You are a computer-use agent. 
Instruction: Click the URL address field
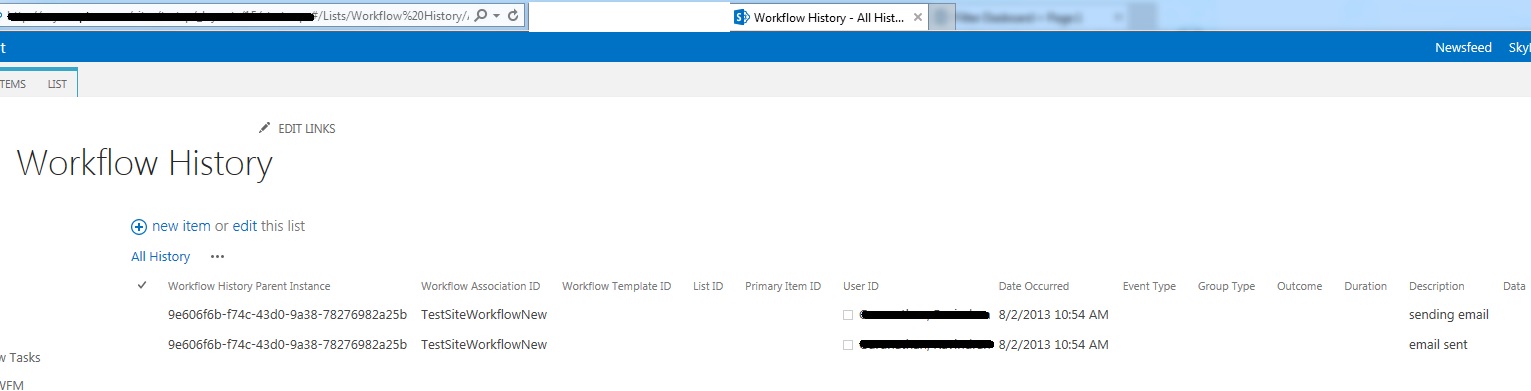235,16
